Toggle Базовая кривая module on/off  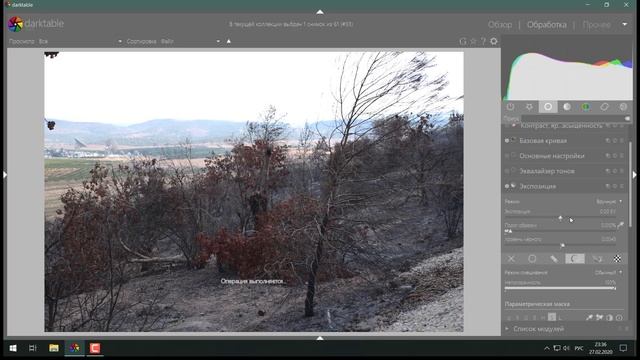click(x=507, y=141)
